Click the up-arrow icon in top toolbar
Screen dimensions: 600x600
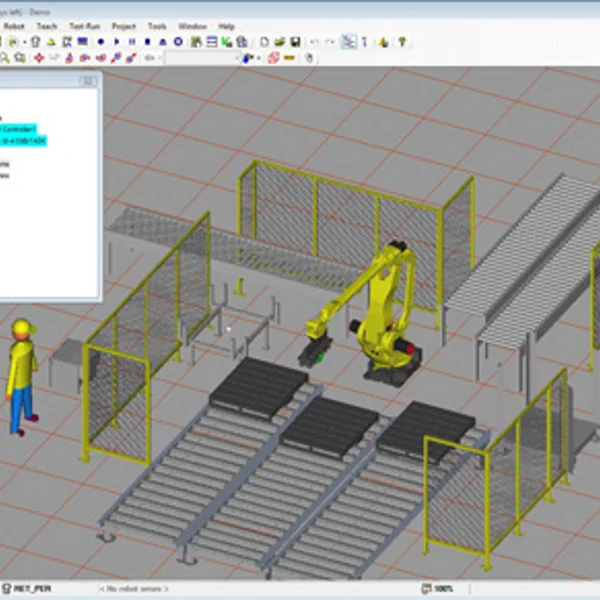36,42
